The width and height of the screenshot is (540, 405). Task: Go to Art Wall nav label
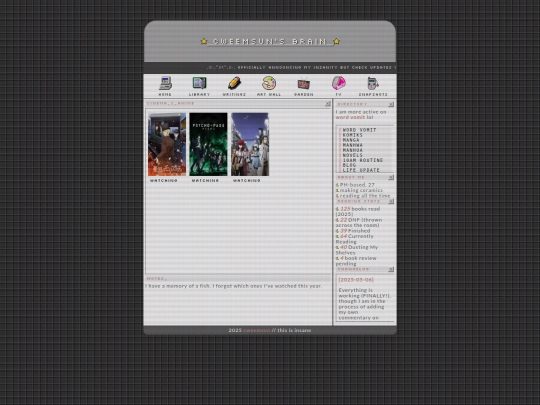269,94
